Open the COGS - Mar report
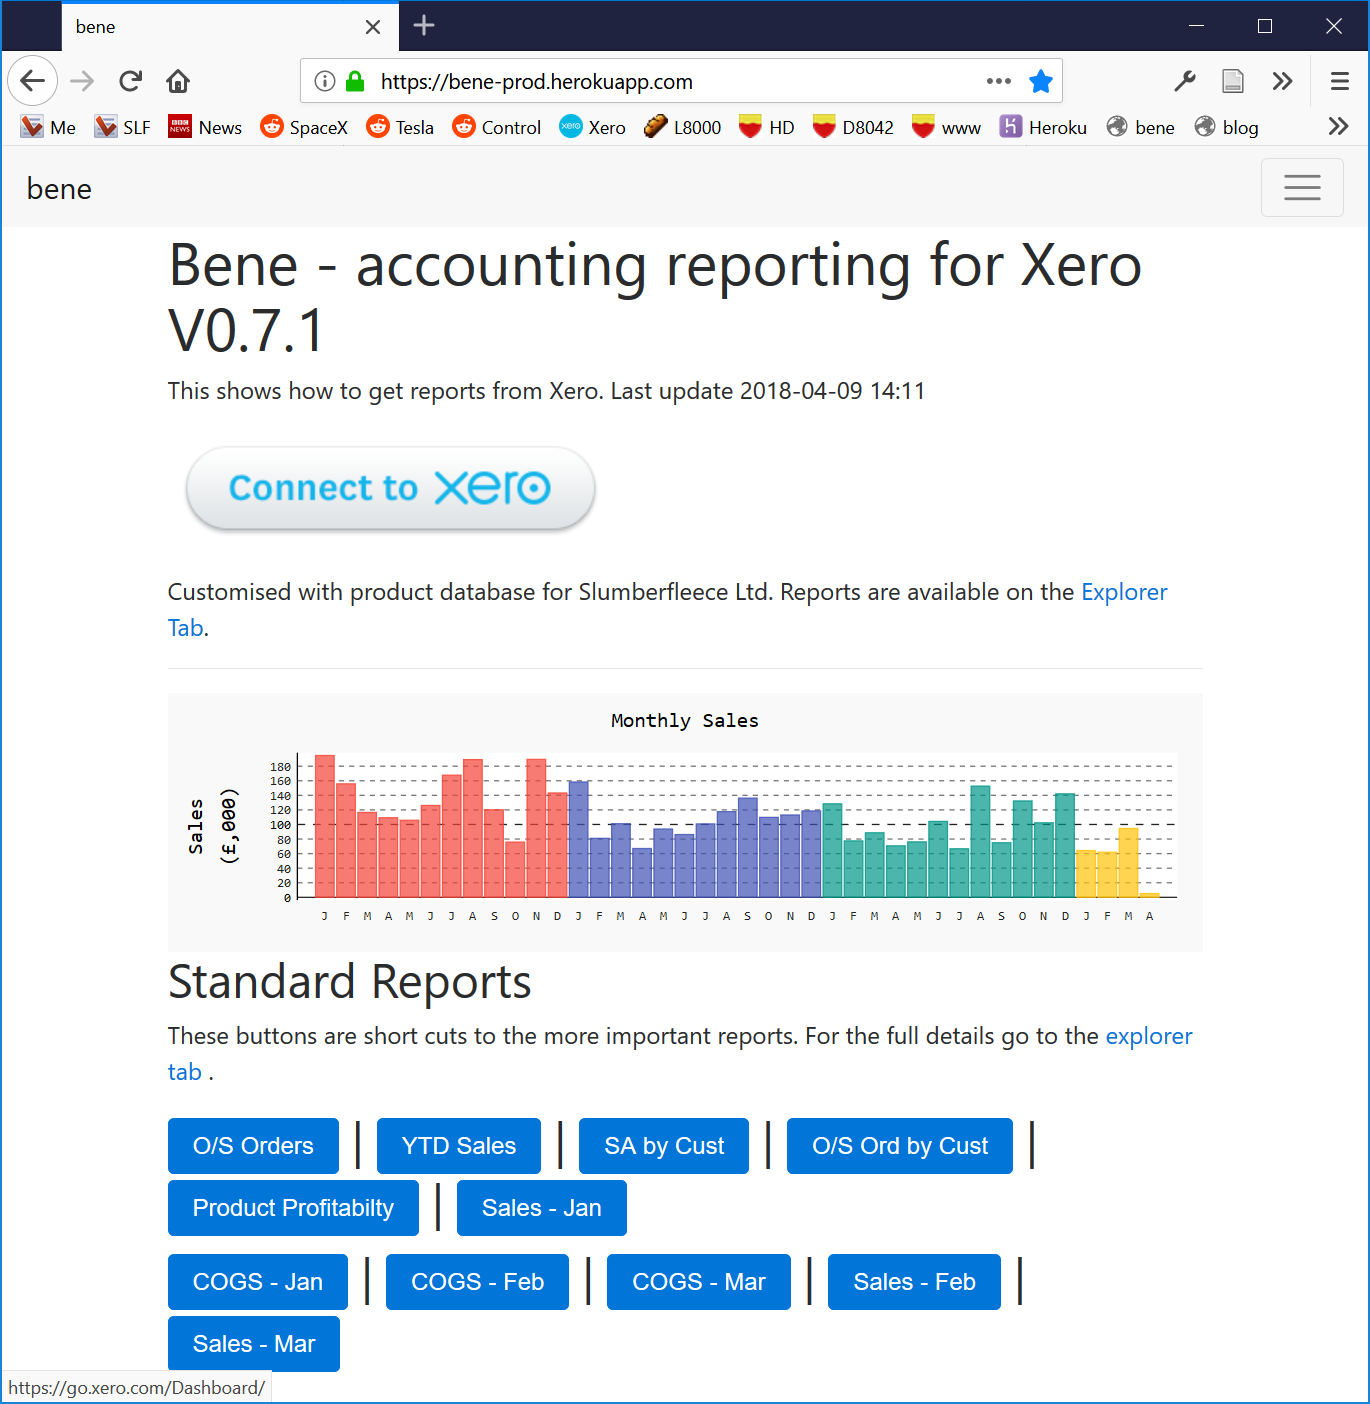Screen dimensions: 1370x1404 699,1282
